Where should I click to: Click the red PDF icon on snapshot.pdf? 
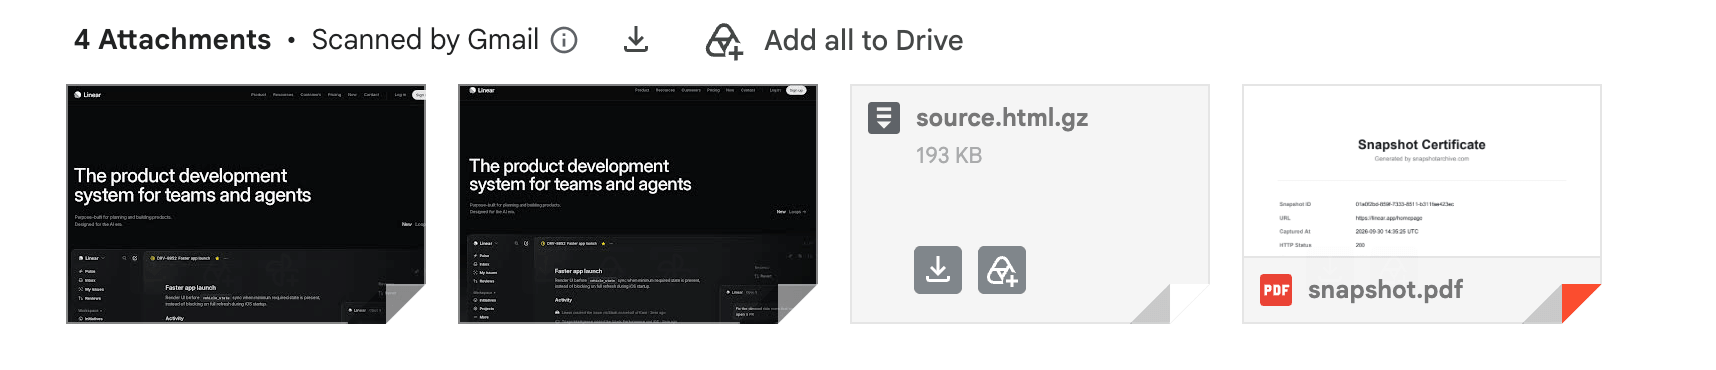coord(1276,290)
